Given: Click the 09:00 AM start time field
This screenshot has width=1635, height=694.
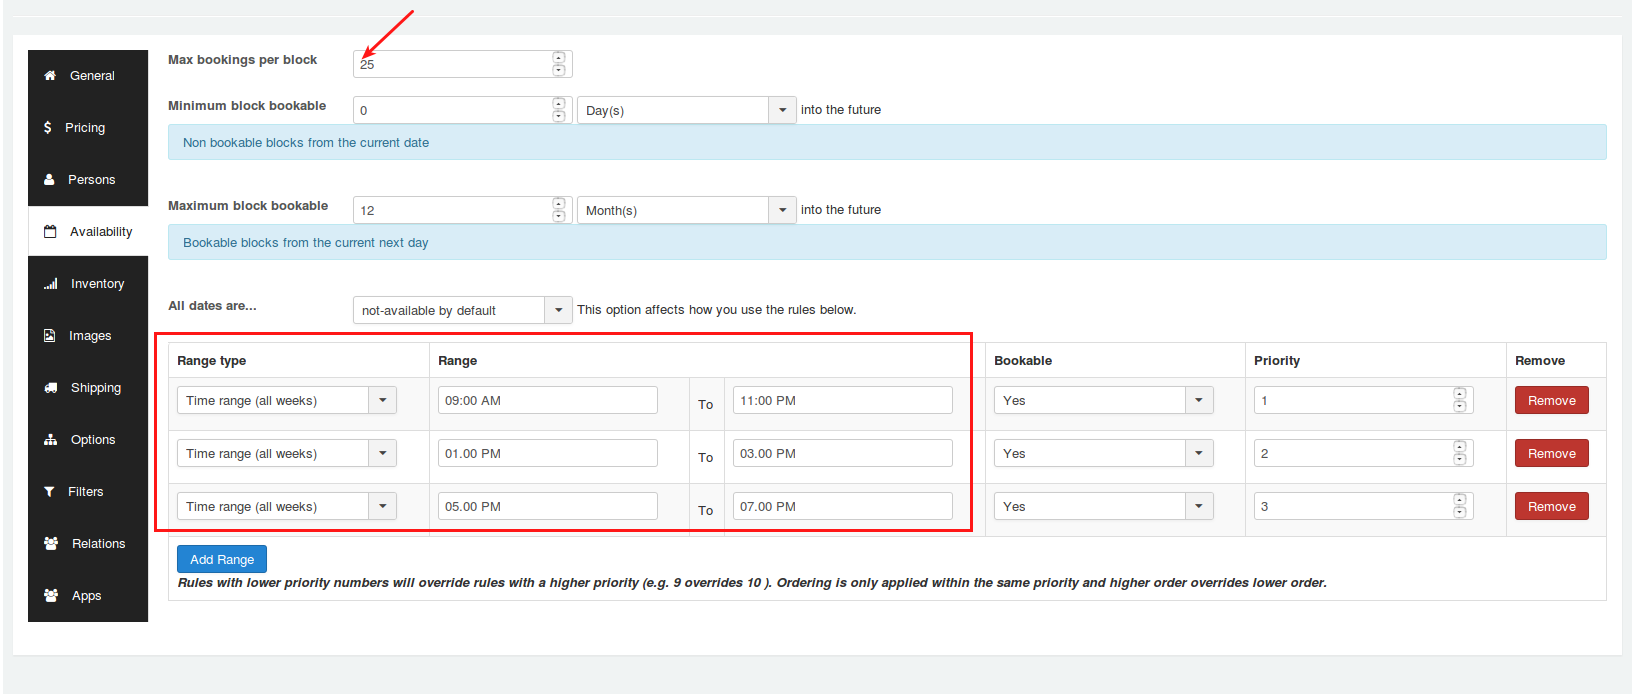Looking at the screenshot, I should [547, 400].
